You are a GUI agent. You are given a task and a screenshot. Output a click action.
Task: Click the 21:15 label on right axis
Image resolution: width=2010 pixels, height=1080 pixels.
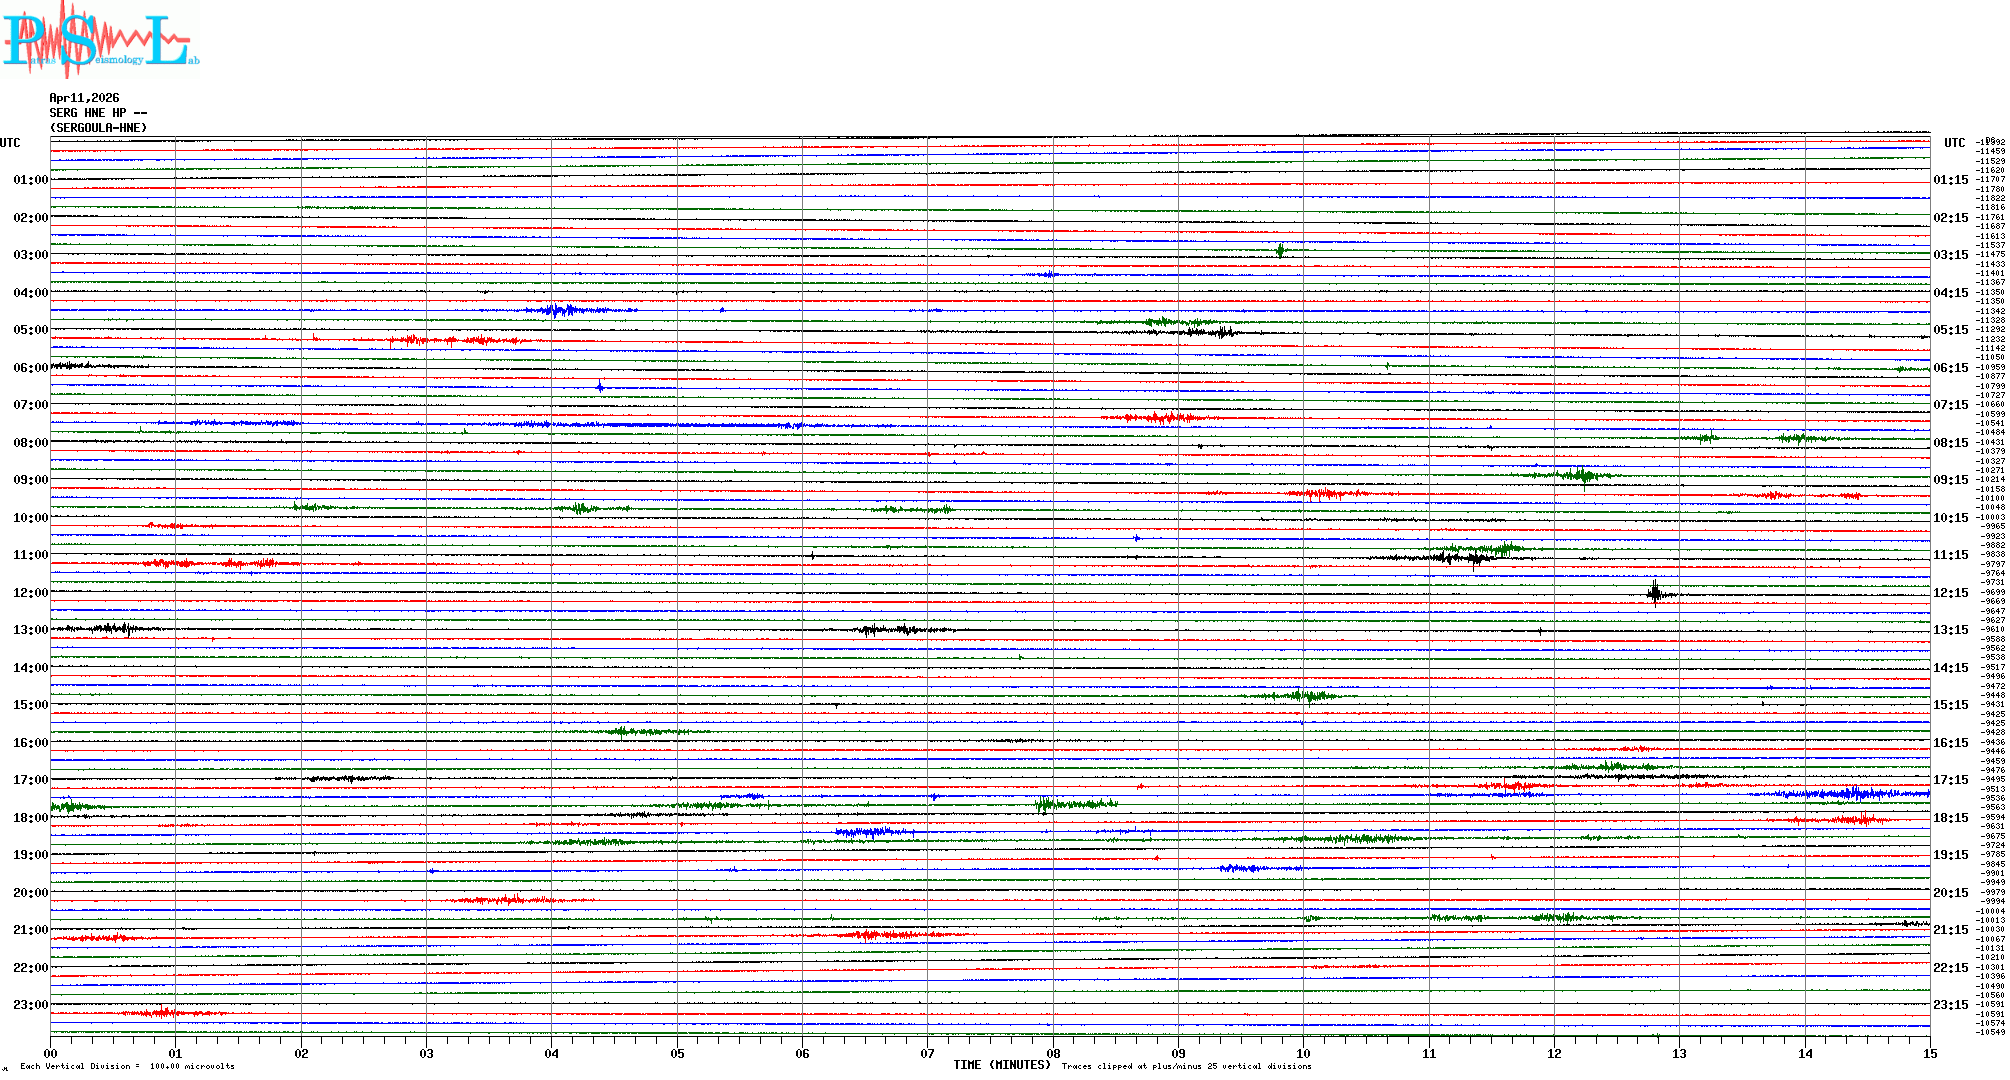point(1950,930)
